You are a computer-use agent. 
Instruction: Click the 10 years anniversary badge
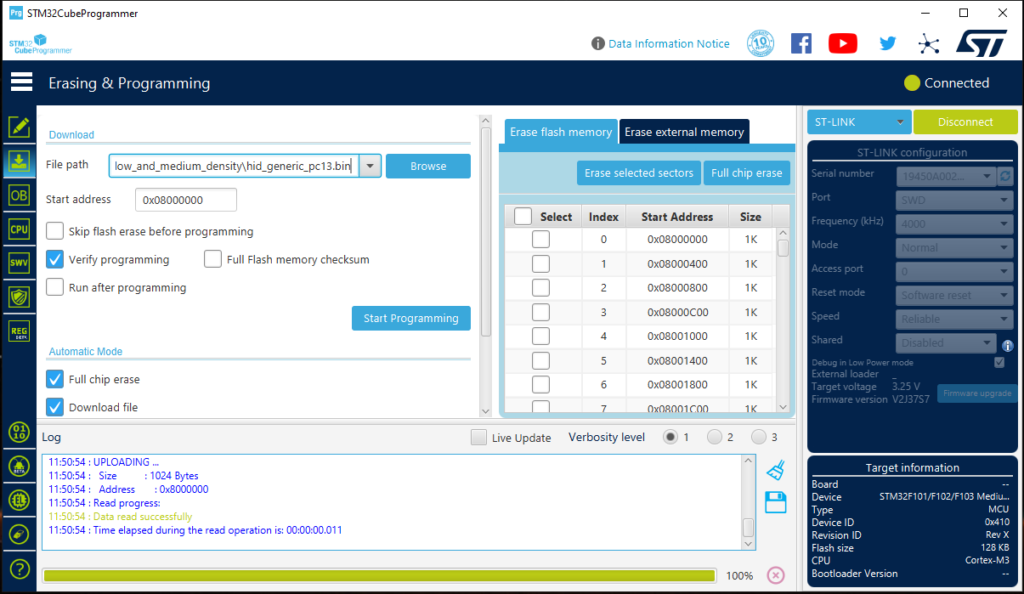[x=760, y=44]
